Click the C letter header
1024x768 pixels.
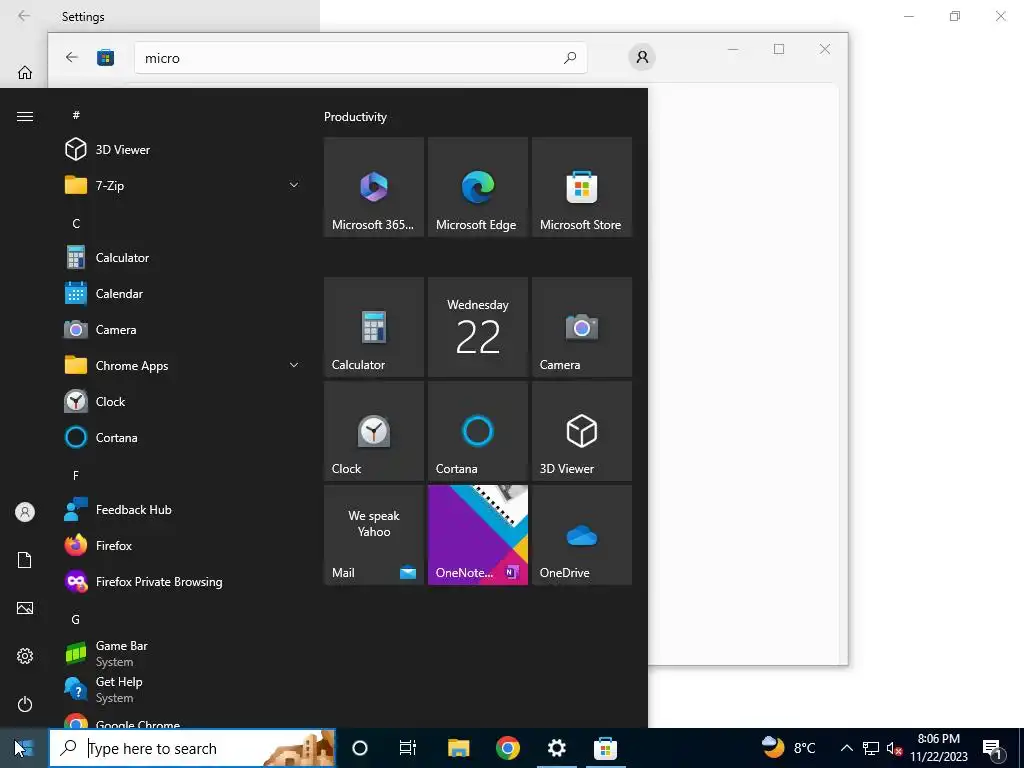click(x=76, y=223)
